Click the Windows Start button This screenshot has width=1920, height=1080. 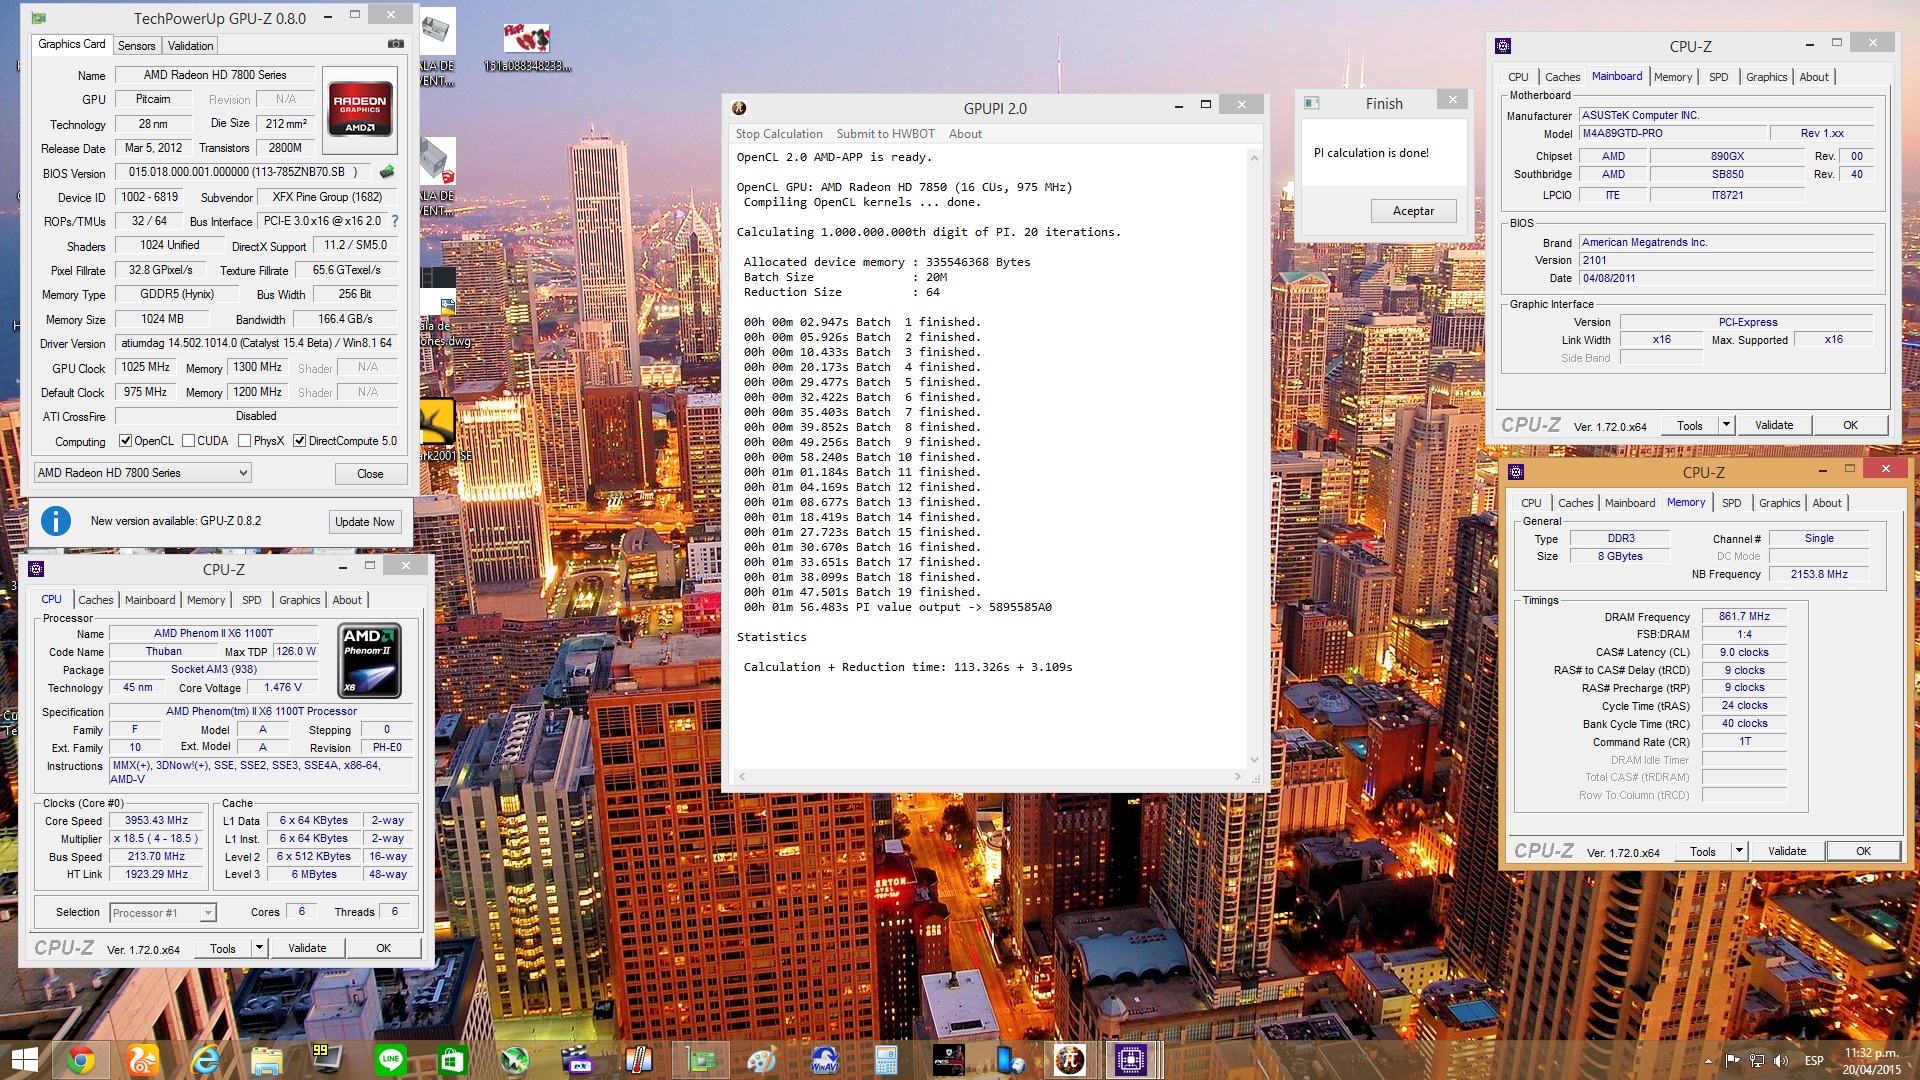tap(24, 1060)
